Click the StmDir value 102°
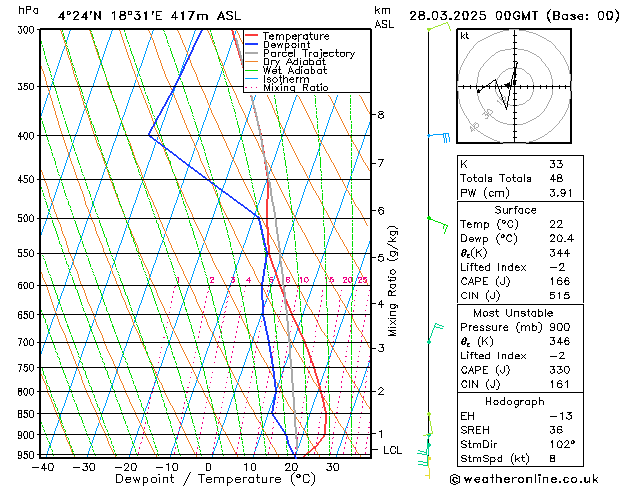This screenshot has height=486, width=629. (x=561, y=445)
